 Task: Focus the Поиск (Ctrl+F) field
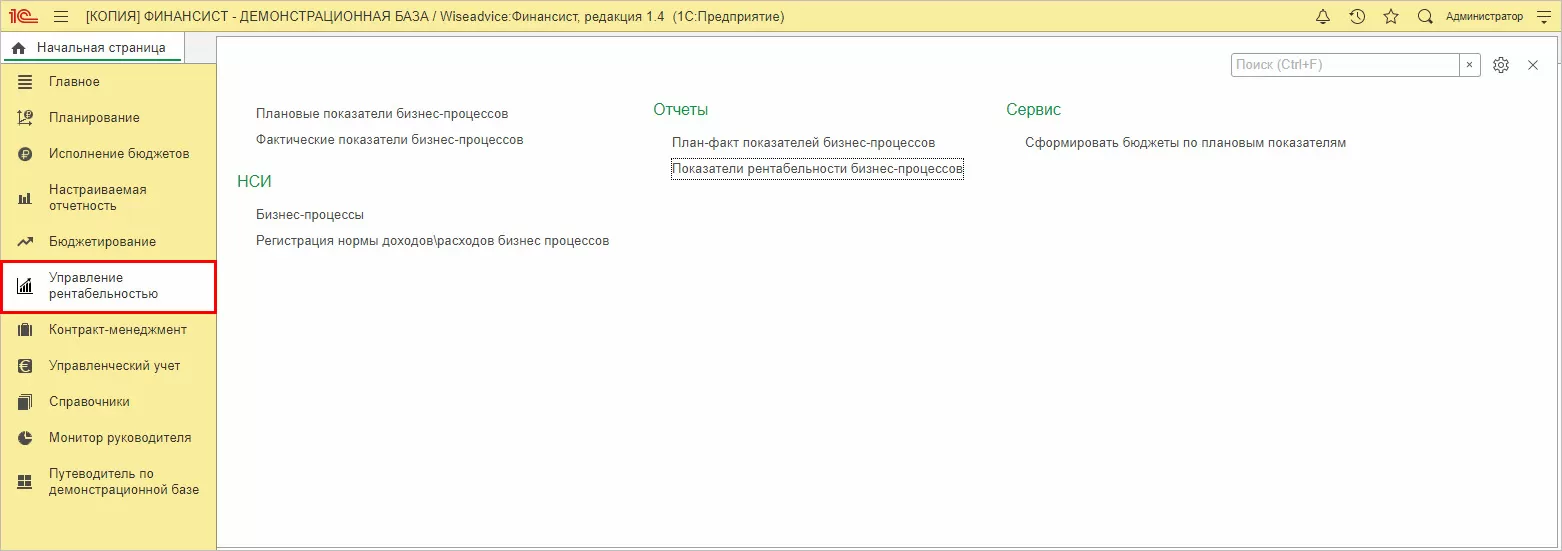tap(1345, 65)
